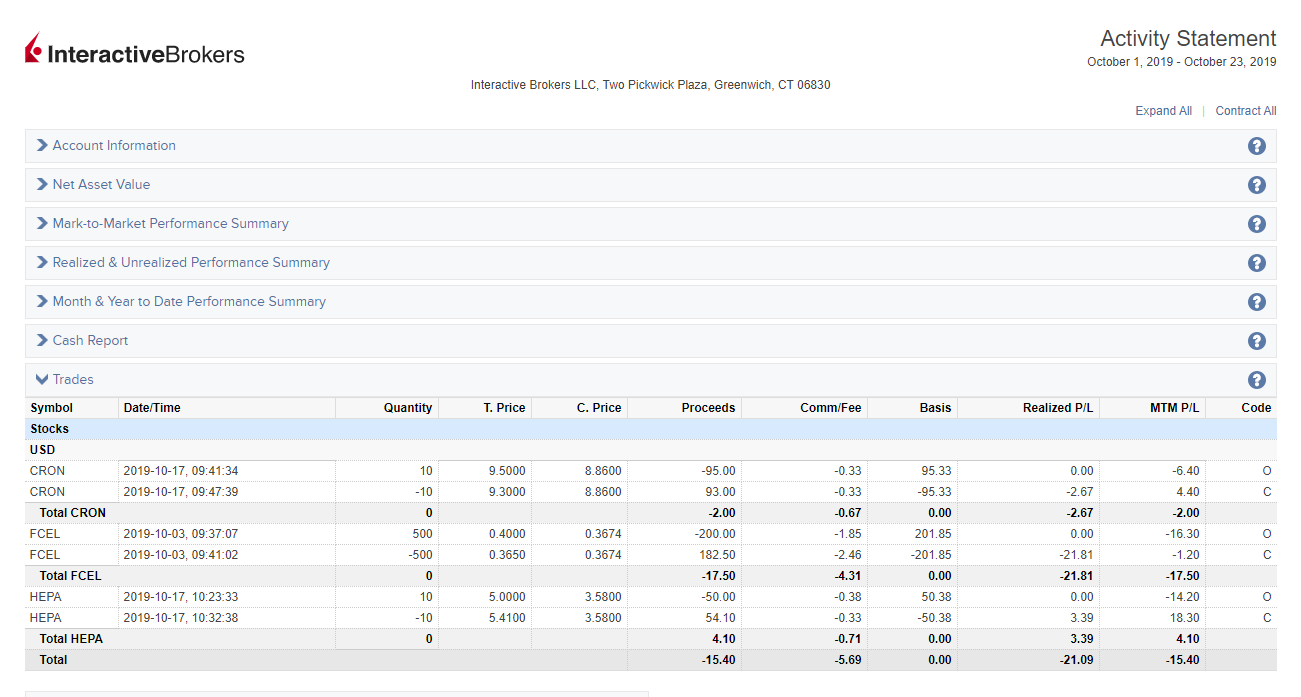Click help icon in Cash Report row
This screenshot has width=1301, height=697.
click(x=1256, y=341)
